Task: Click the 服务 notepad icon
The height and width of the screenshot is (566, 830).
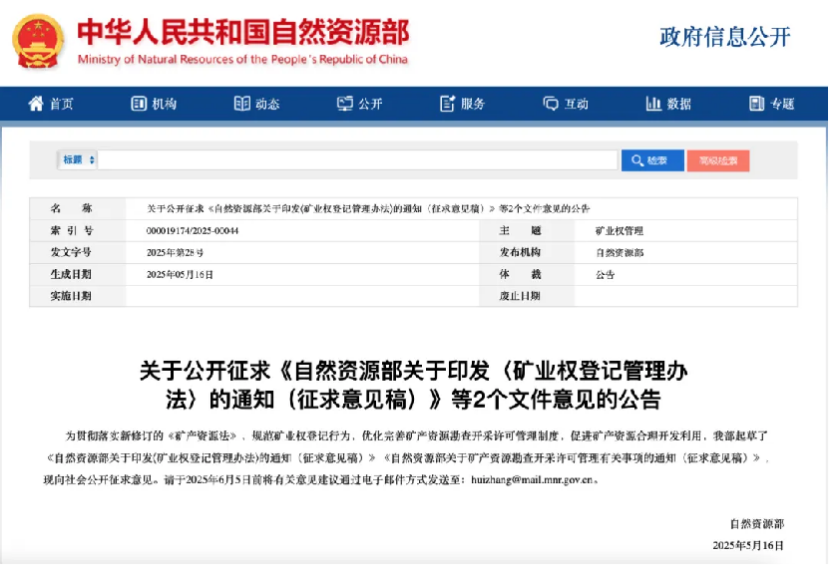Action: [447, 103]
